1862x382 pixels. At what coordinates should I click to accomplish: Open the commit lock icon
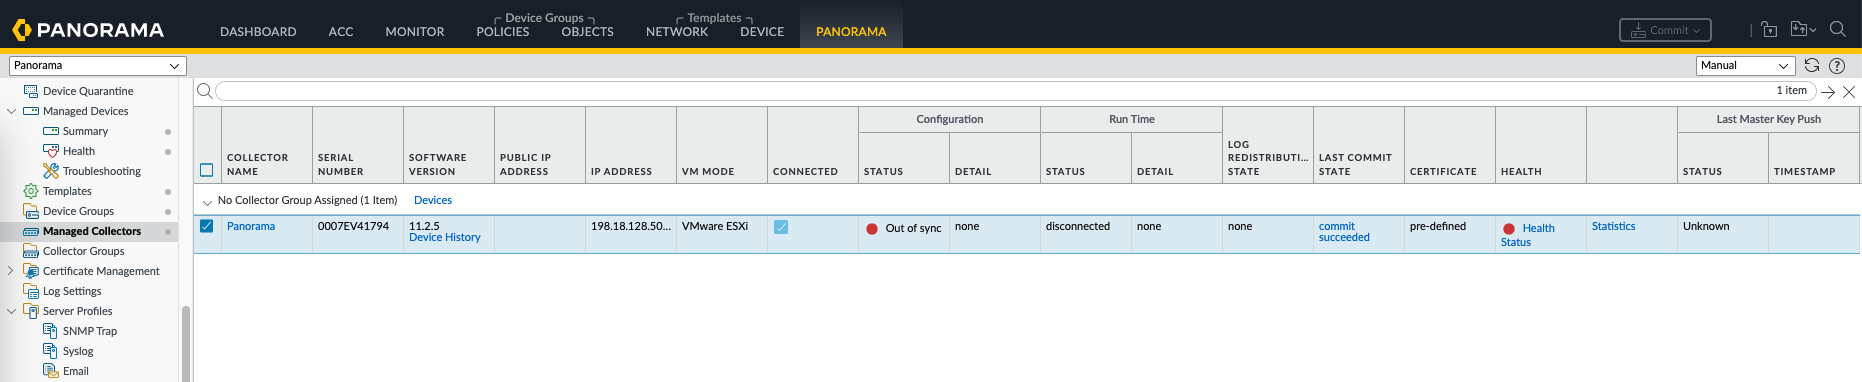[x=1769, y=29]
